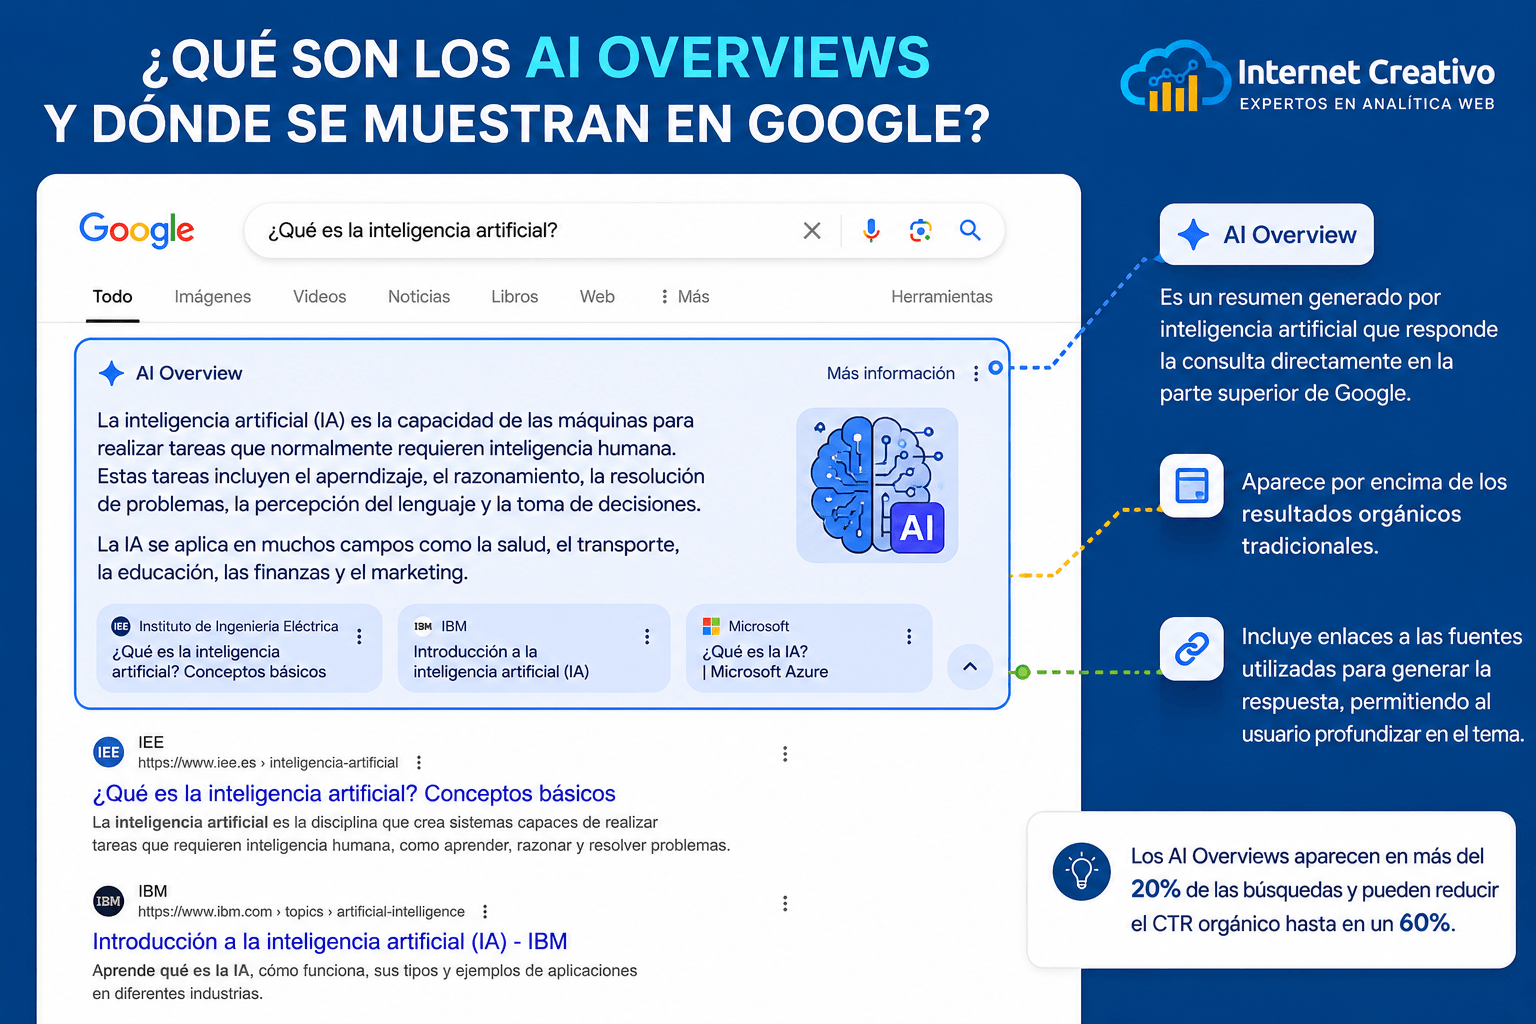Open the right-side options for the IBM result

pos(785,903)
